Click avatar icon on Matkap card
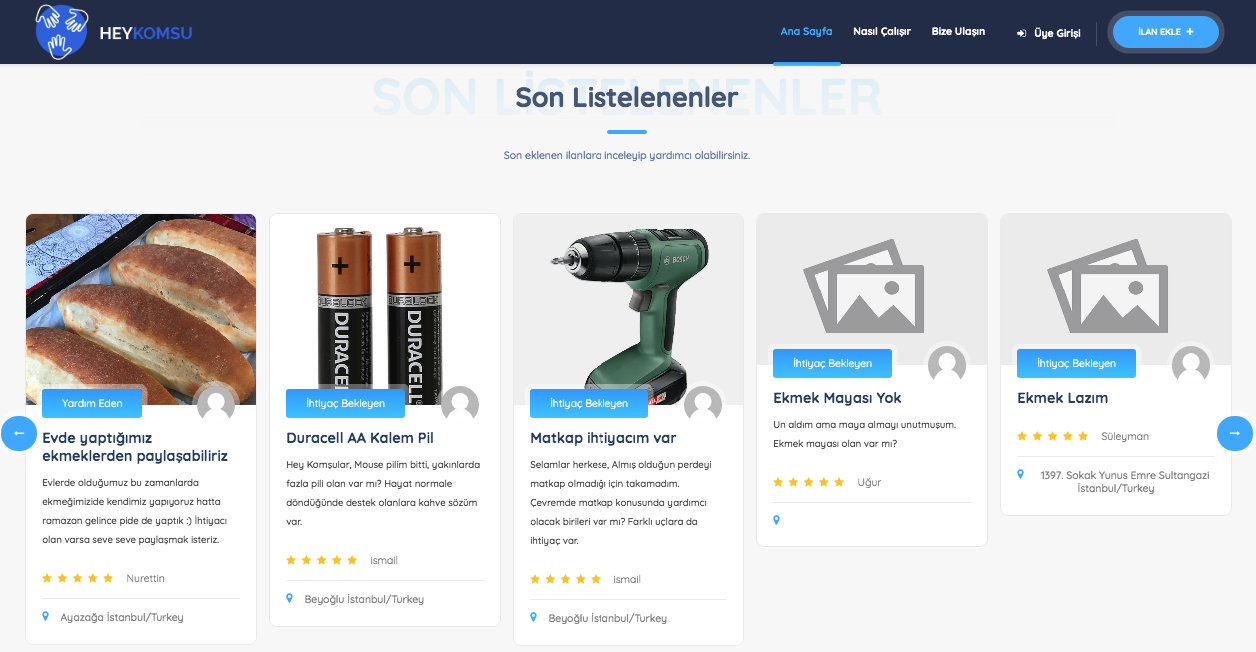Viewport: 1256px width, 652px height. click(703, 404)
